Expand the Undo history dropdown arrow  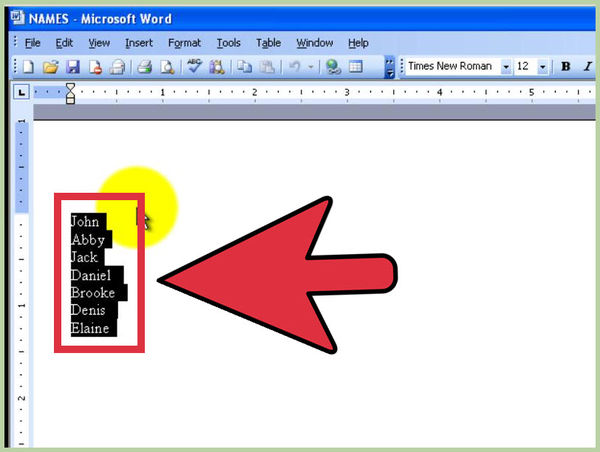tap(311, 67)
